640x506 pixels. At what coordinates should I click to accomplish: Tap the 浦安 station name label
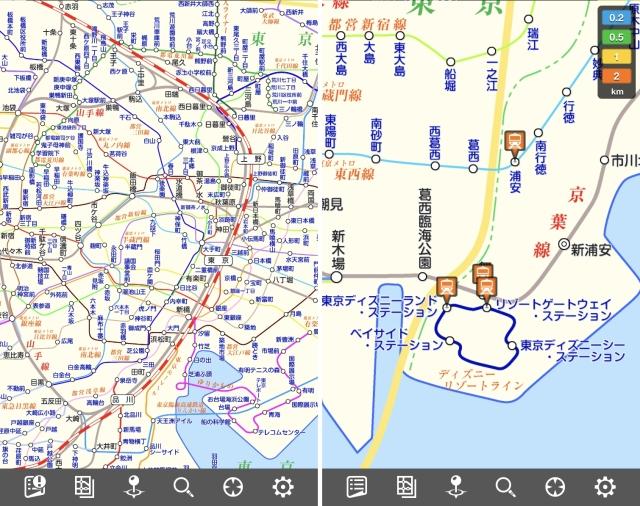point(515,181)
